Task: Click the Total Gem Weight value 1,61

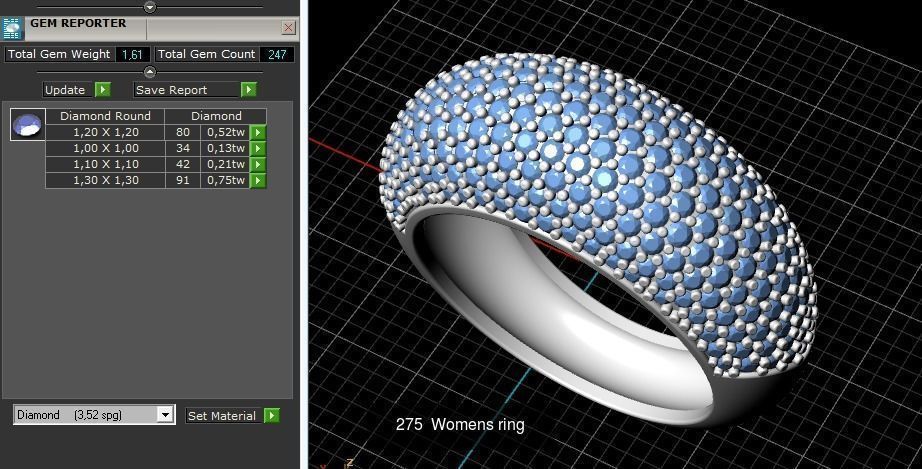Action: click(132, 54)
